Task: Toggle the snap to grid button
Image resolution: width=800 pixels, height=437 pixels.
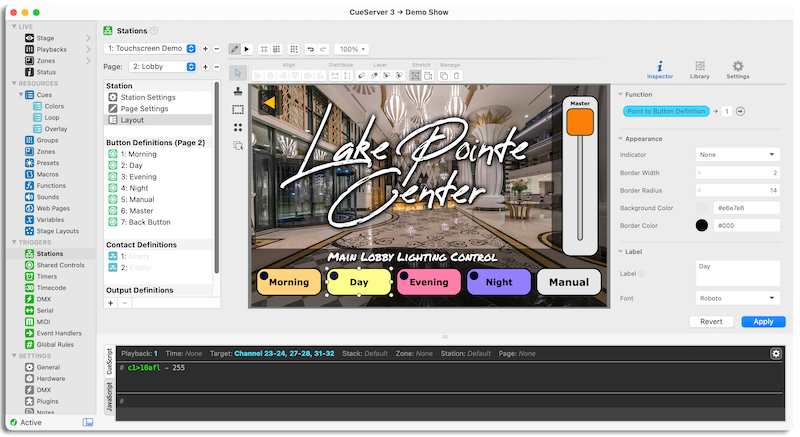Action: (x=277, y=49)
